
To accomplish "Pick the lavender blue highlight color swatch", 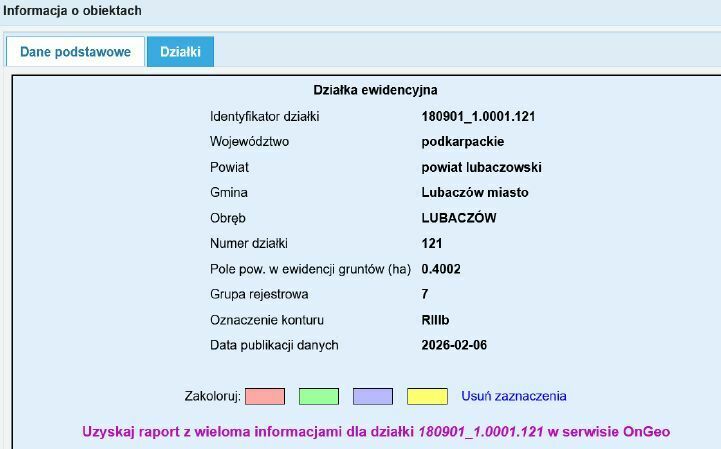I will (373, 396).
